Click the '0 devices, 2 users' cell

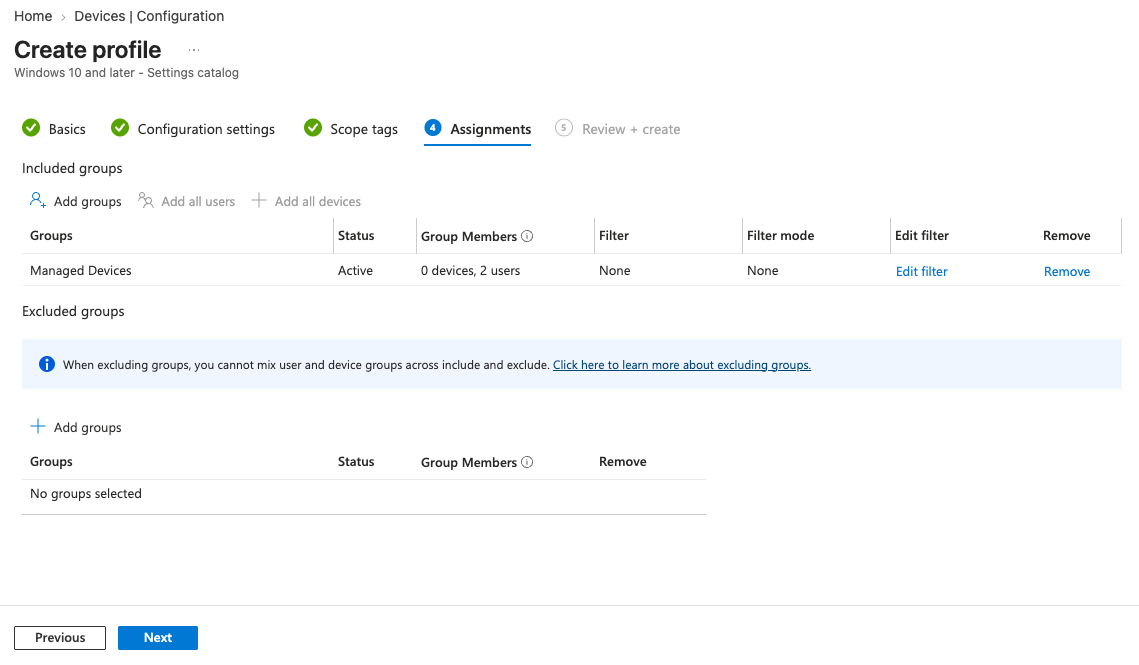click(471, 270)
